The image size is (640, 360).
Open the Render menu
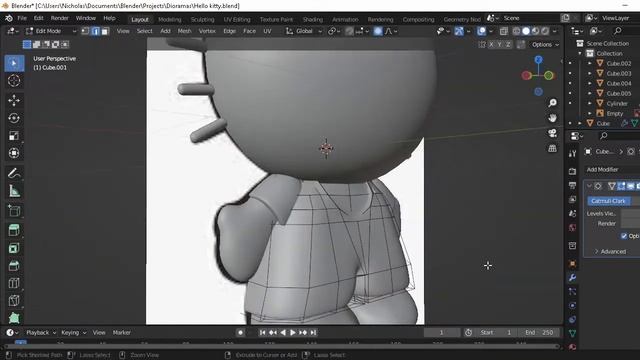pos(60,18)
